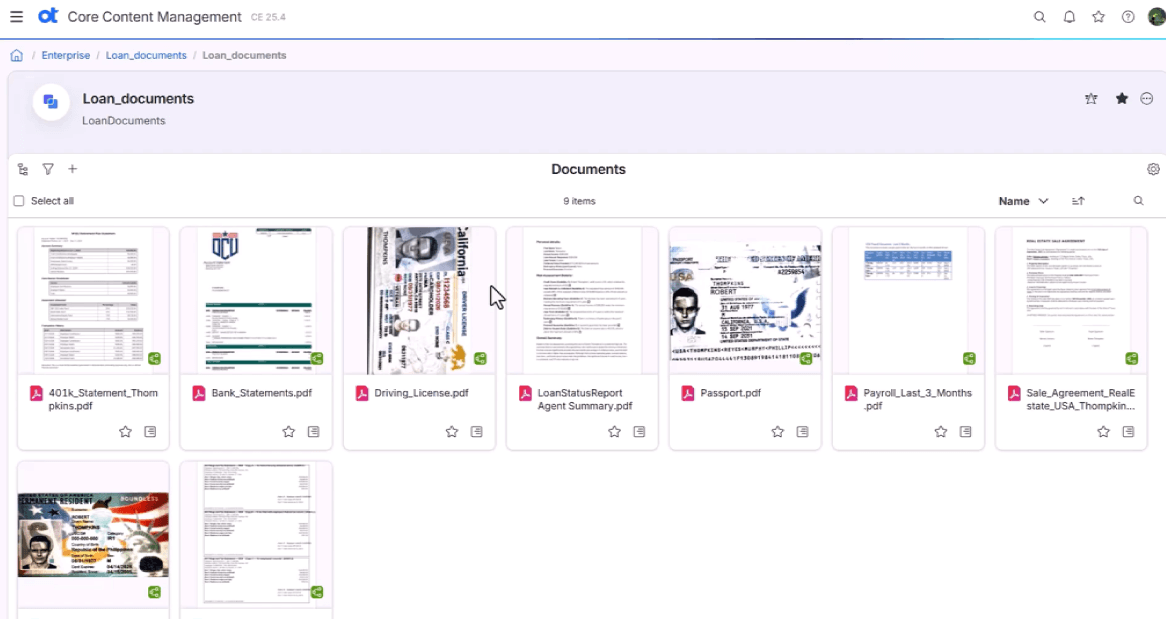Expand details for Driving_License.pdf
This screenshot has width=1166, height=619.
pyautogui.click(x=476, y=431)
